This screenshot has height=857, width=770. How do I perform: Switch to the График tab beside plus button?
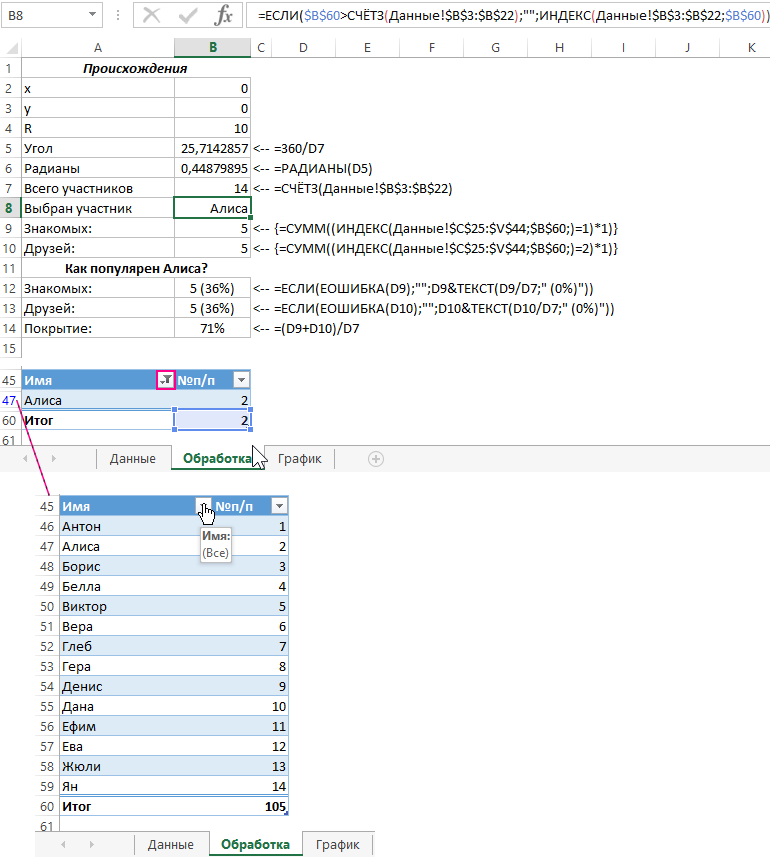(300, 458)
